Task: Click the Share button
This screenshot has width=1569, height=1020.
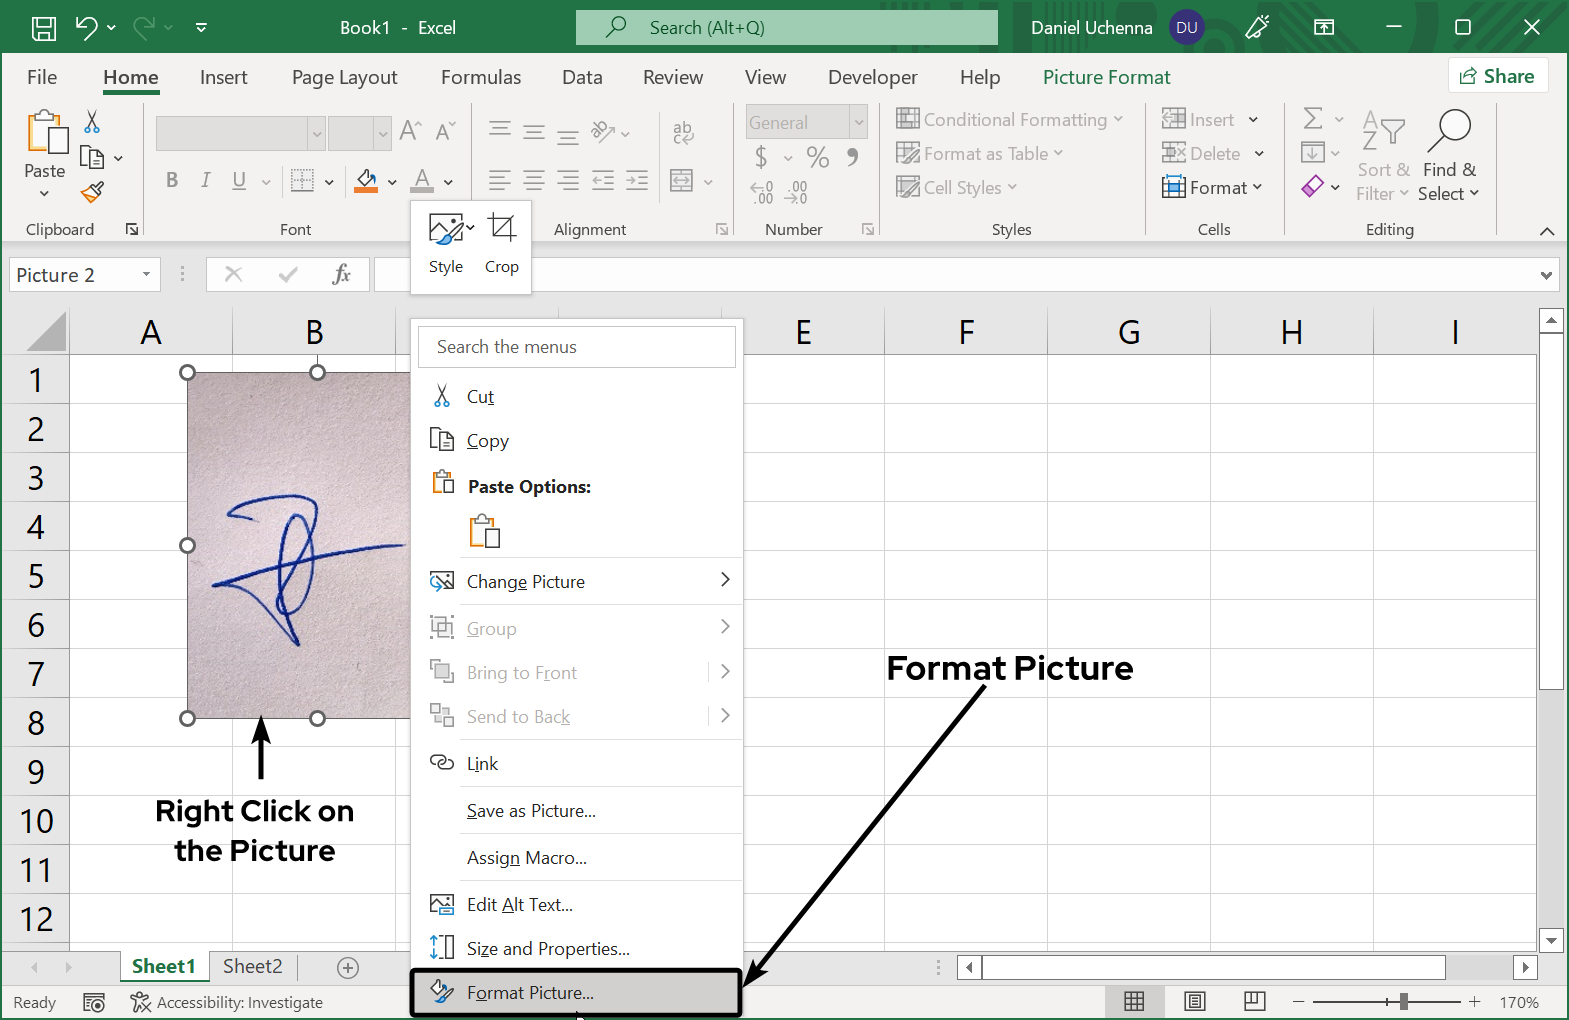Action: [1497, 76]
